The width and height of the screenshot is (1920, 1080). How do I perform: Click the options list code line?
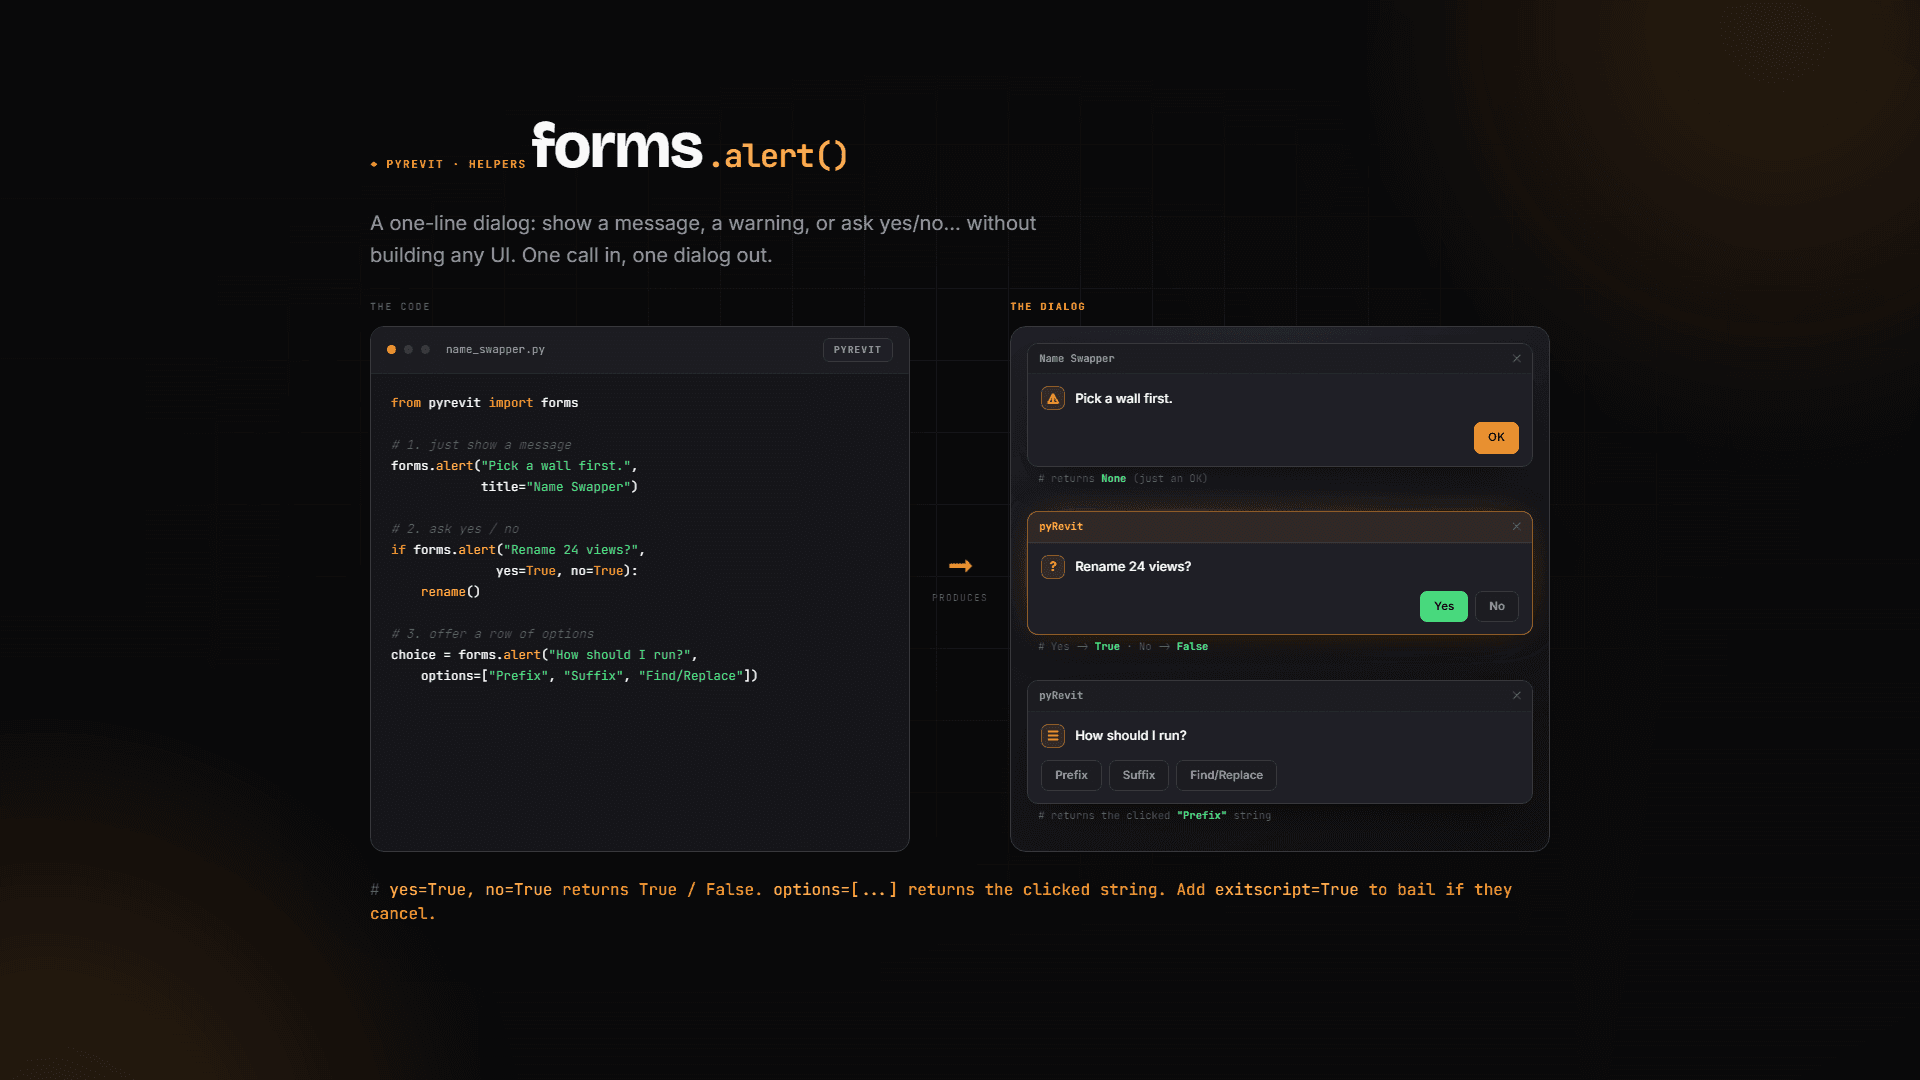589,676
